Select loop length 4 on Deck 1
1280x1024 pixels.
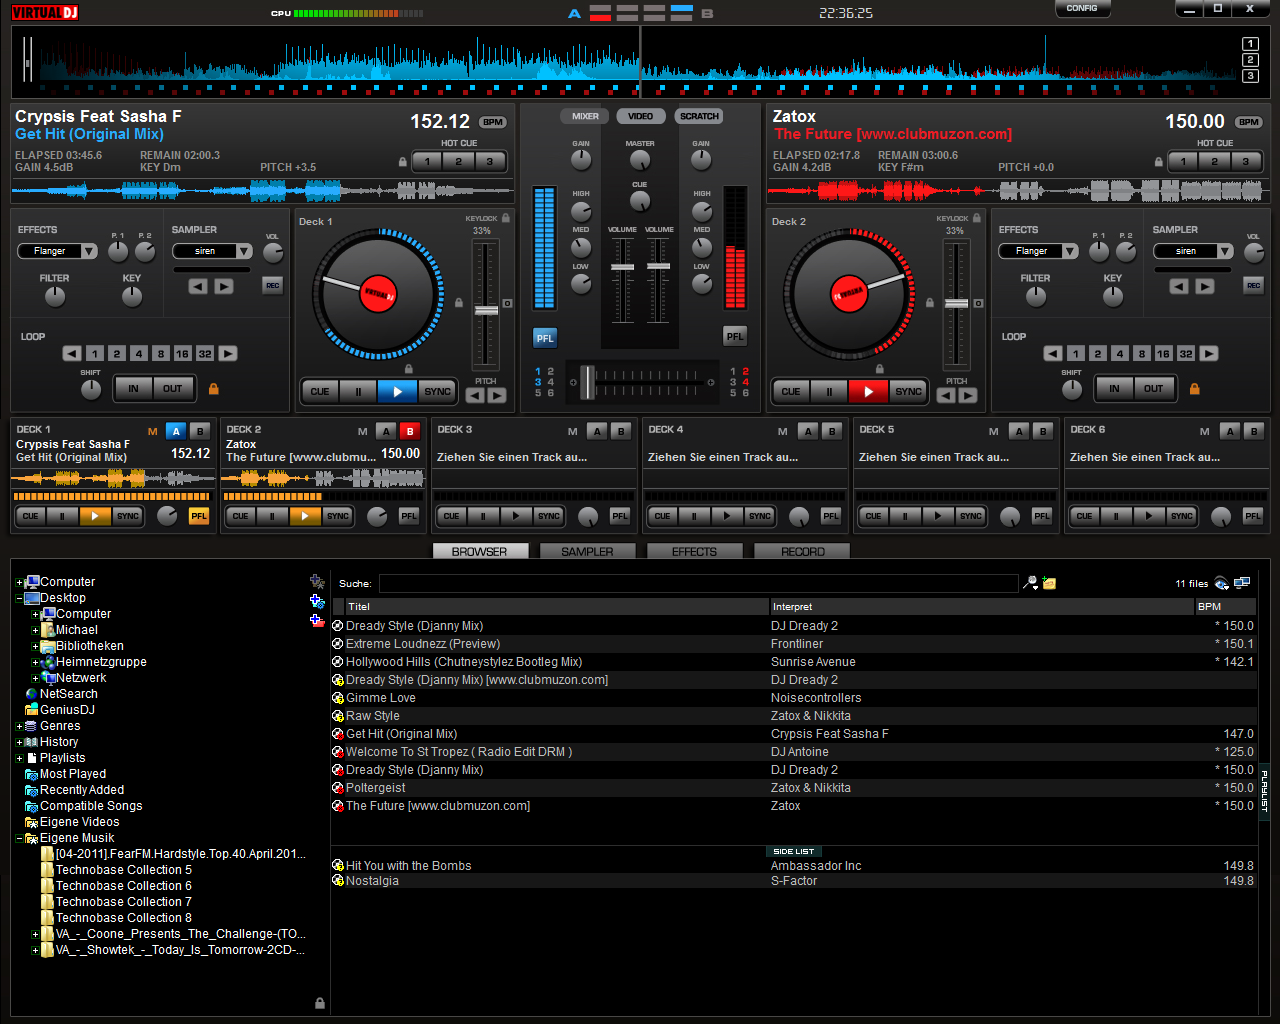pyautogui.click(x=139, y=353)
